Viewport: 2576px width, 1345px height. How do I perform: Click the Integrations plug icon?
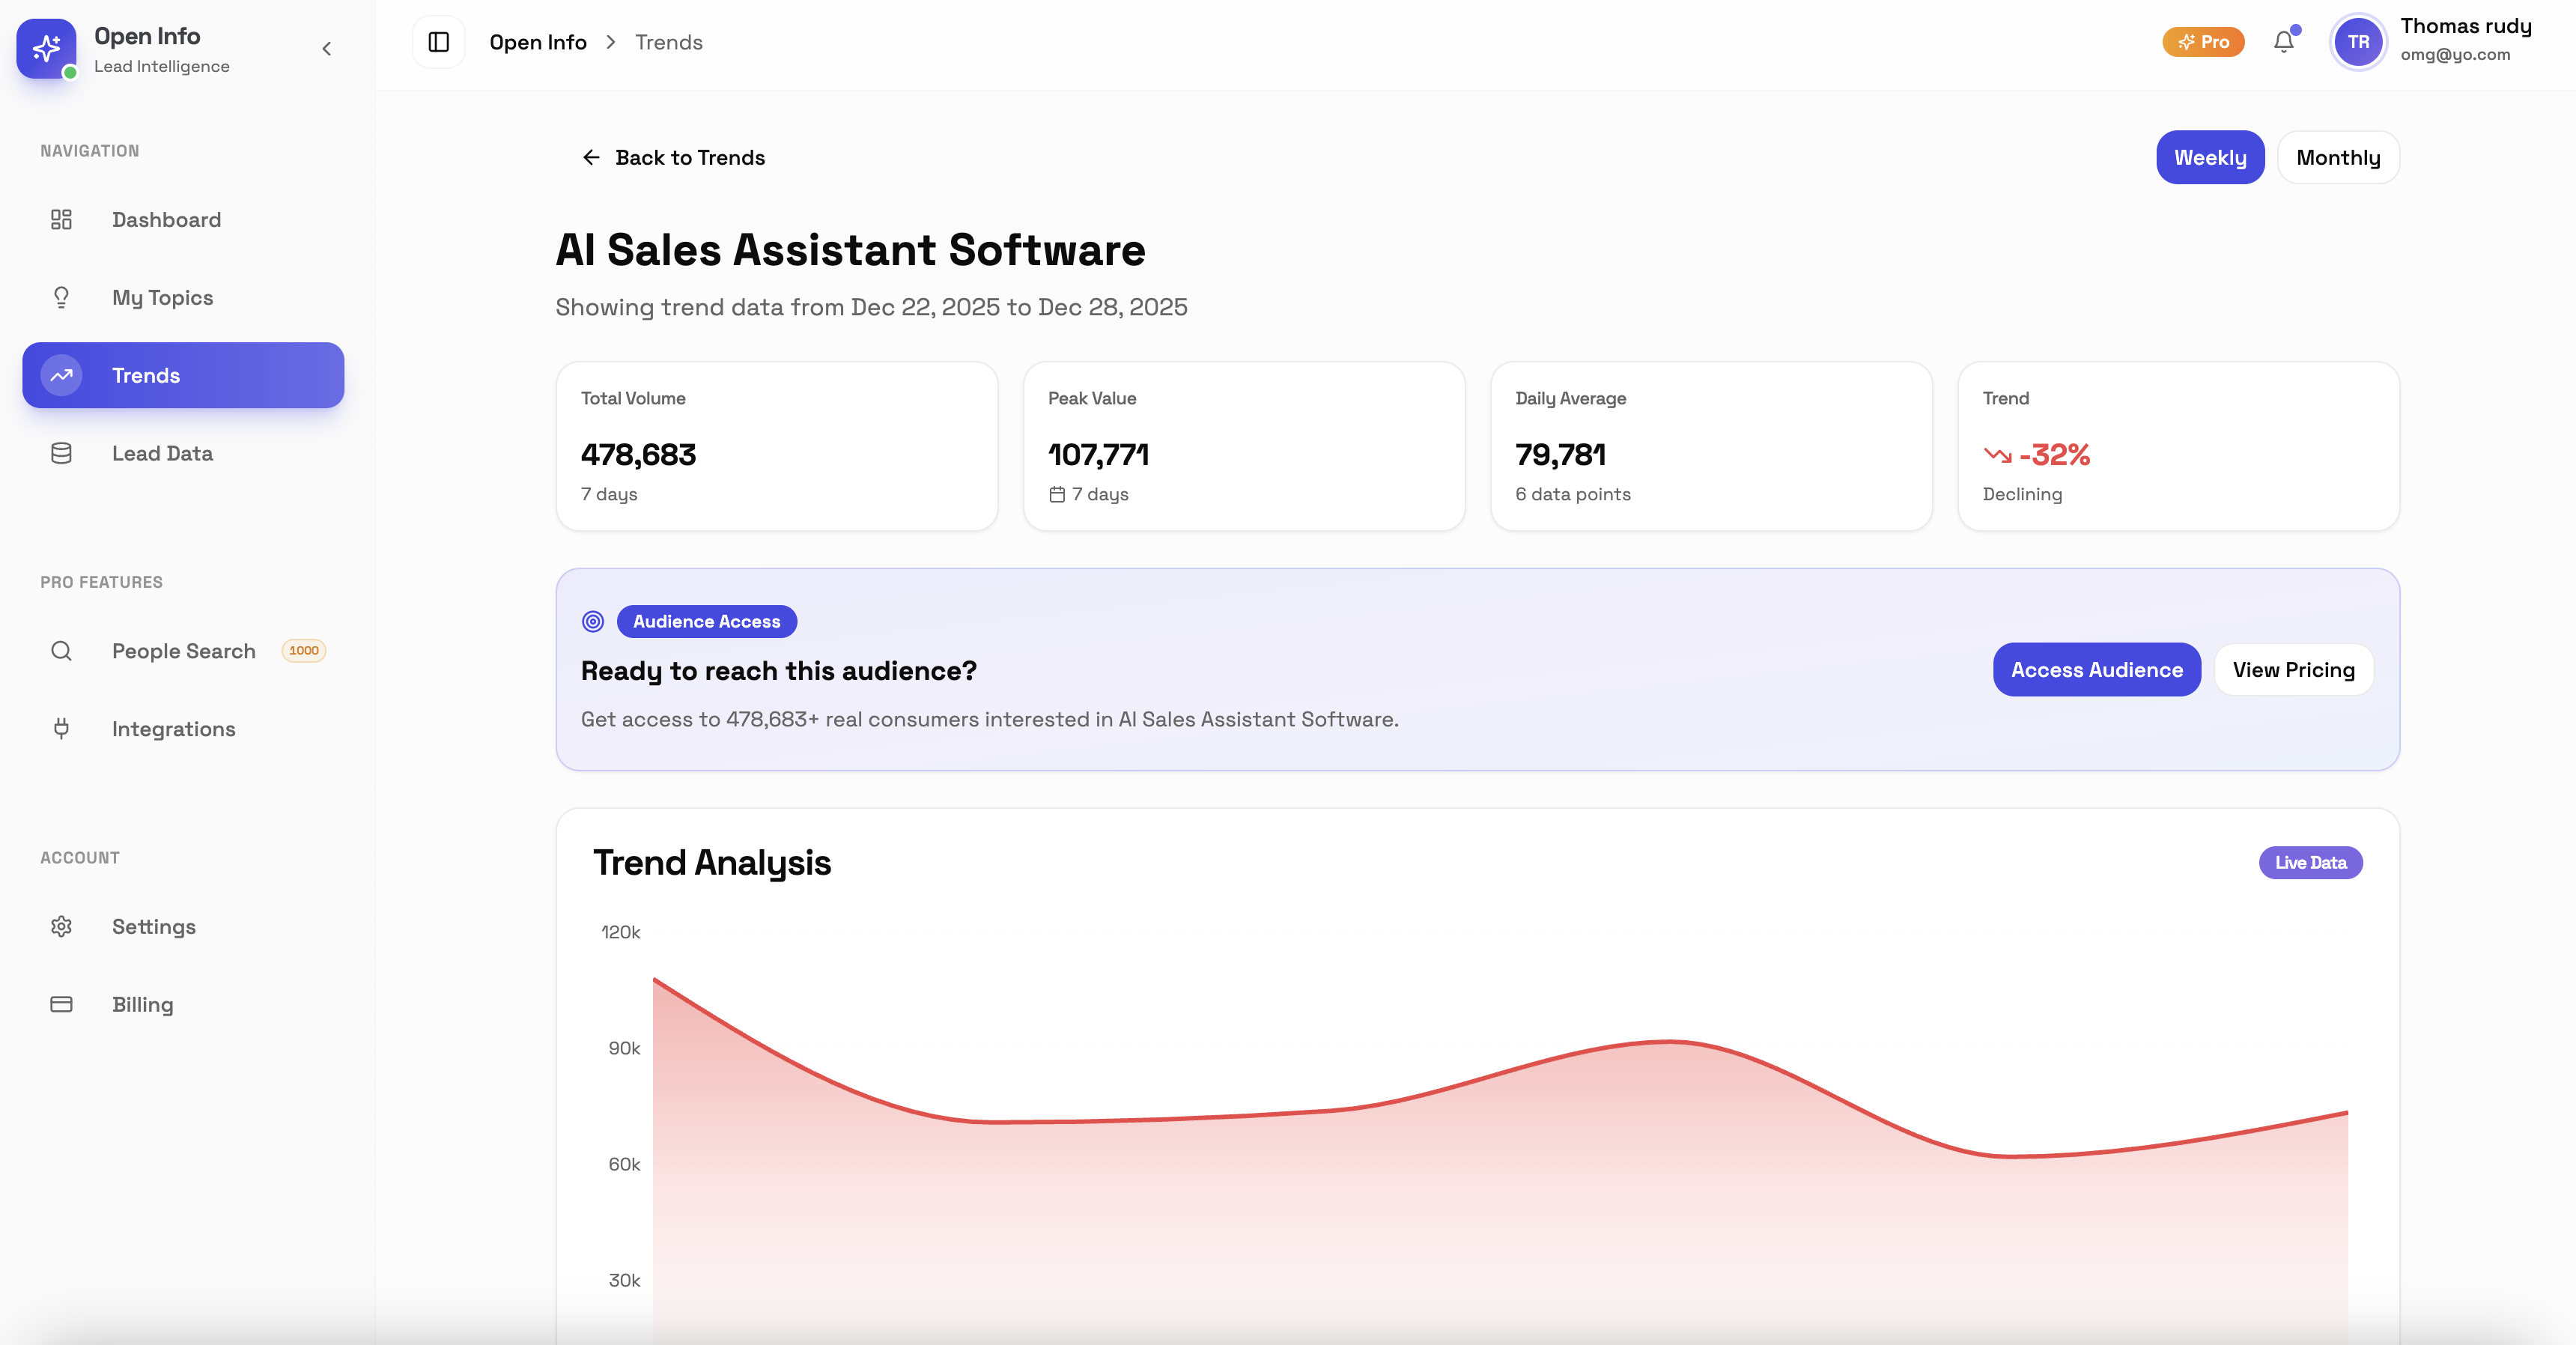tap(61, 729)
